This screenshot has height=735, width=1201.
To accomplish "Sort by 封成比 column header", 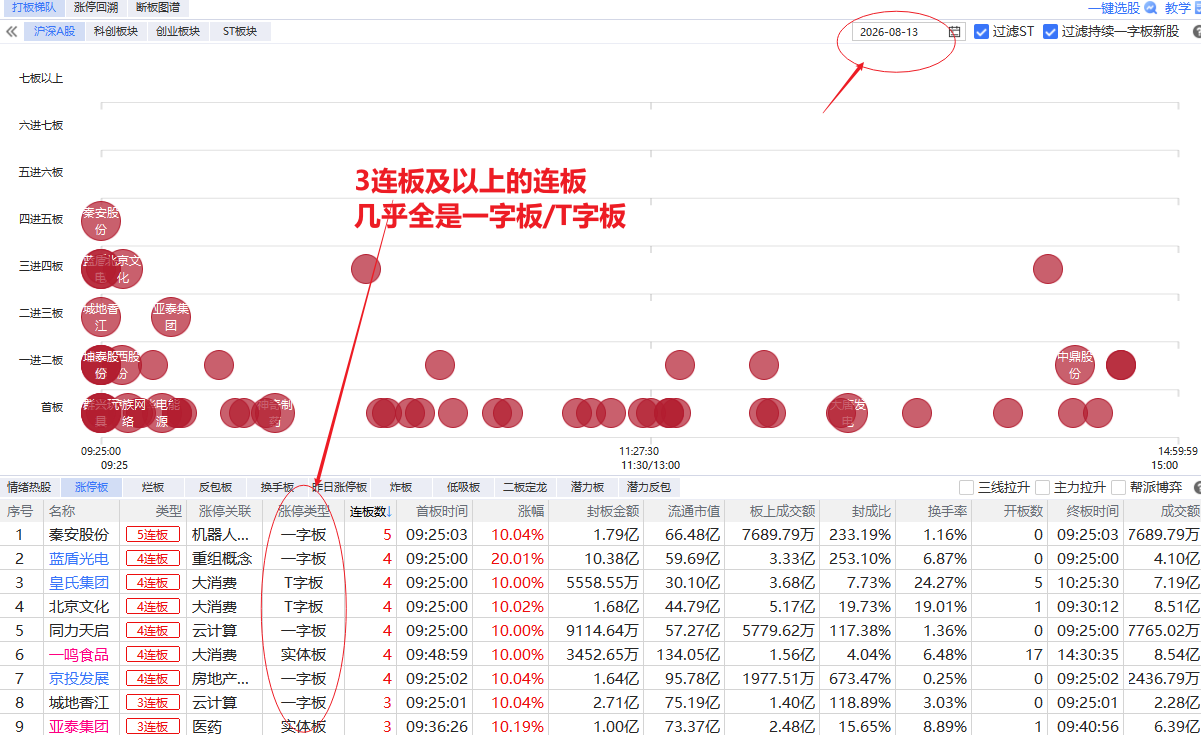I will 870,511.
